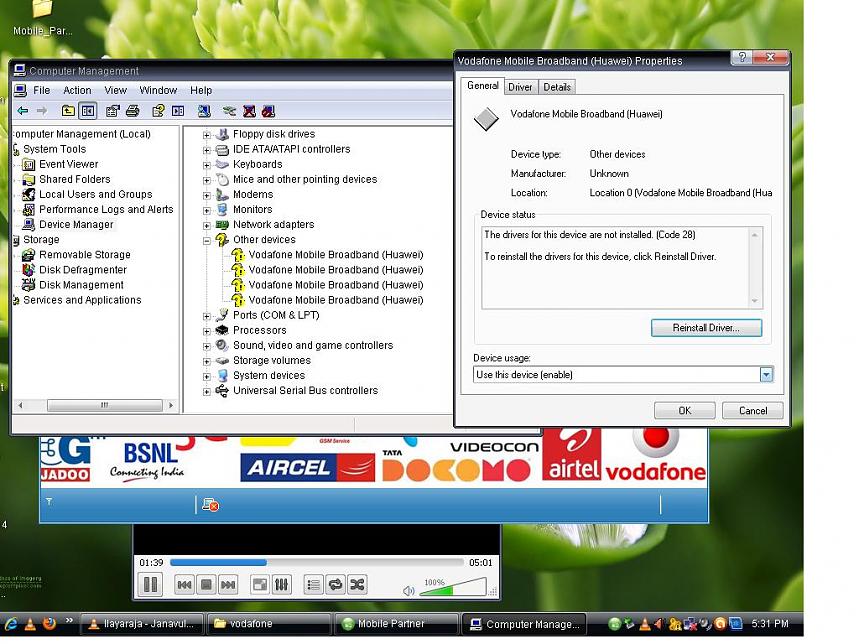859x644 pixels.
Task: Mute audio using the speaker icon
Action: 408,591
